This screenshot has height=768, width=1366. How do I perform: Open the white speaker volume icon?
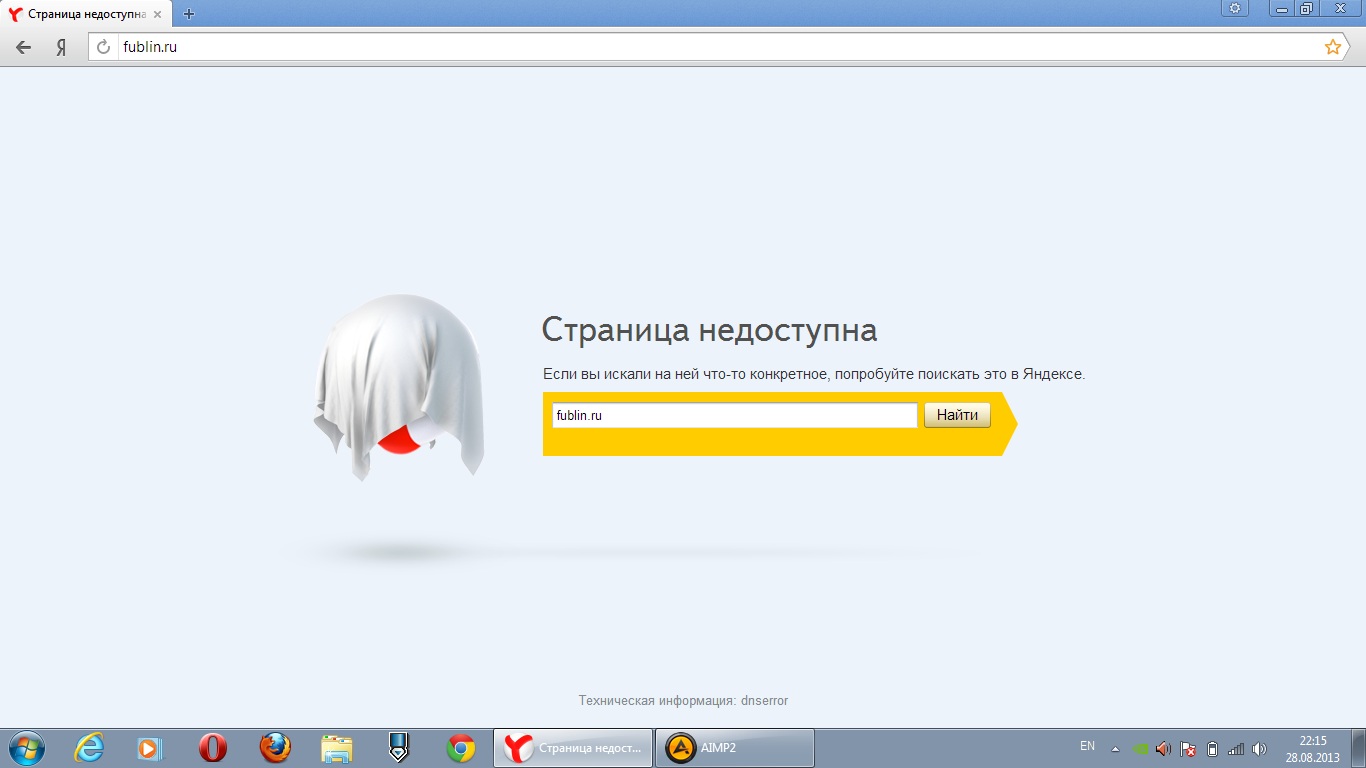pyautogui.click(x=1259, y=748)
